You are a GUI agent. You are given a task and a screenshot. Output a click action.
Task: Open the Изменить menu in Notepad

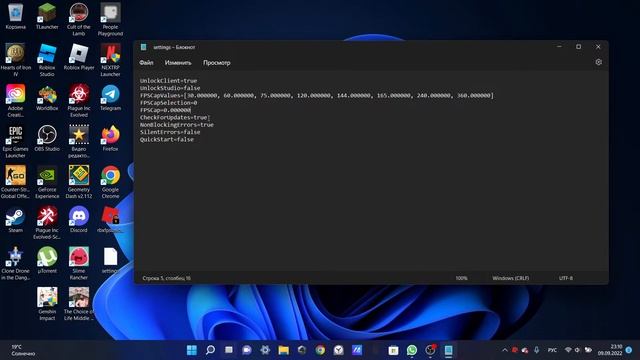coord(178,63)
